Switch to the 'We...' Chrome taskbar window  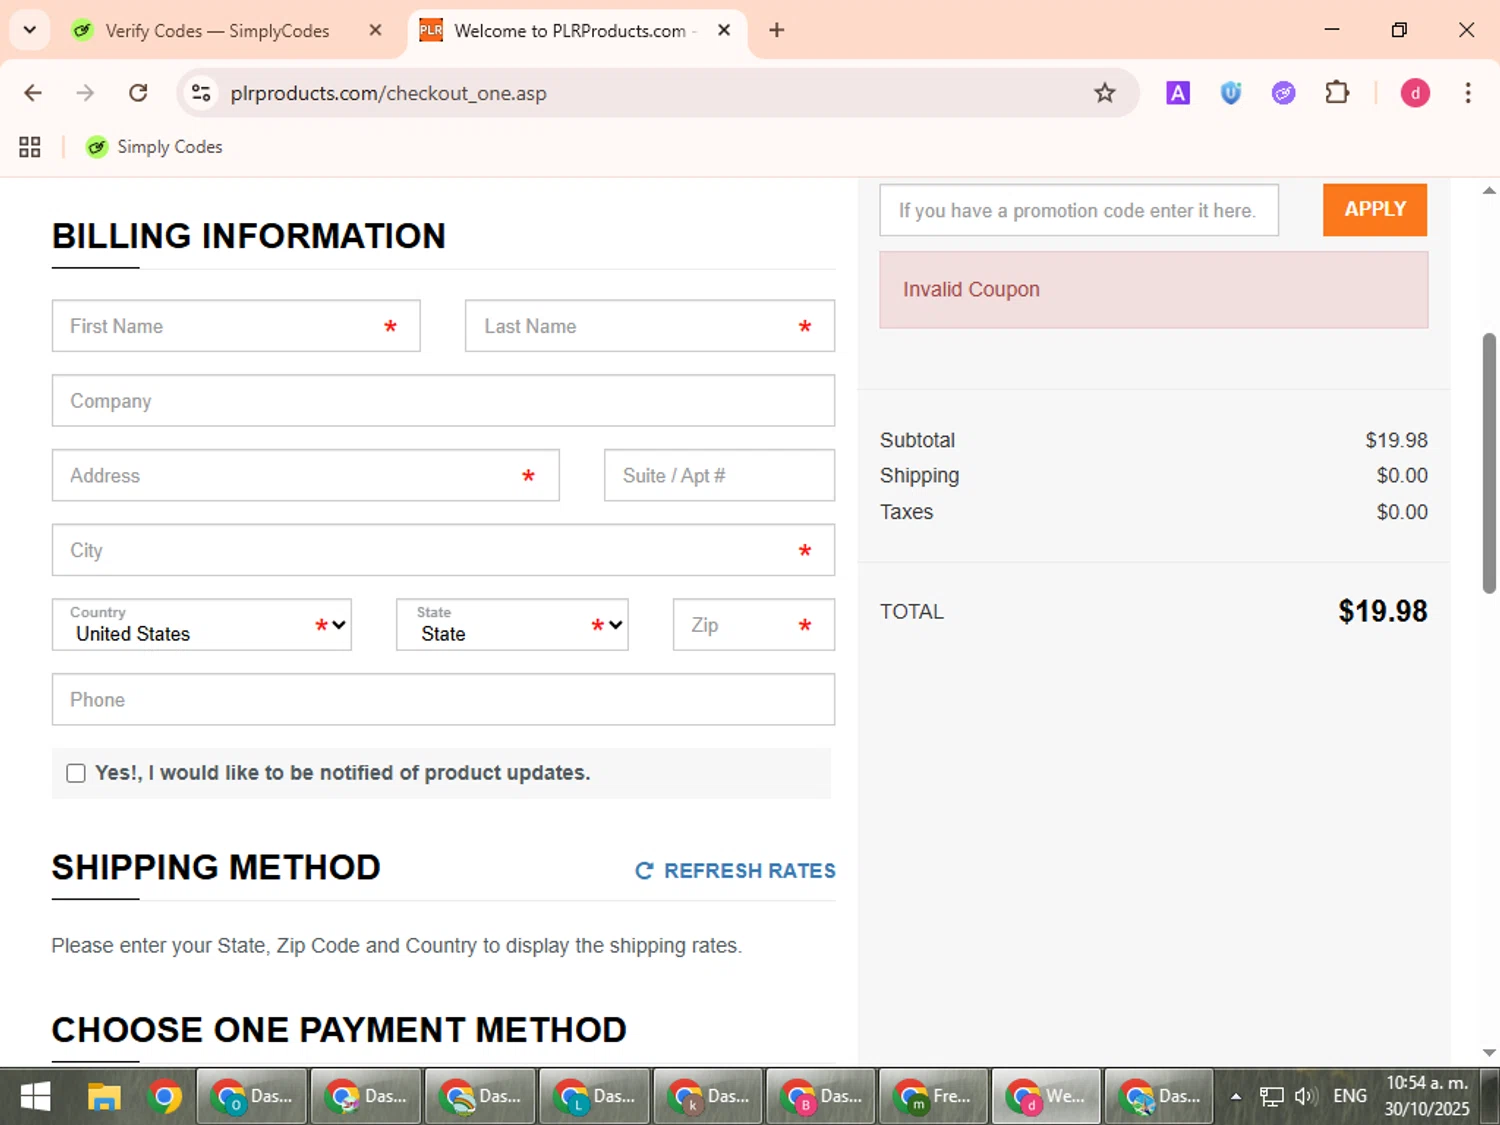click(x=1046, y=1097)
